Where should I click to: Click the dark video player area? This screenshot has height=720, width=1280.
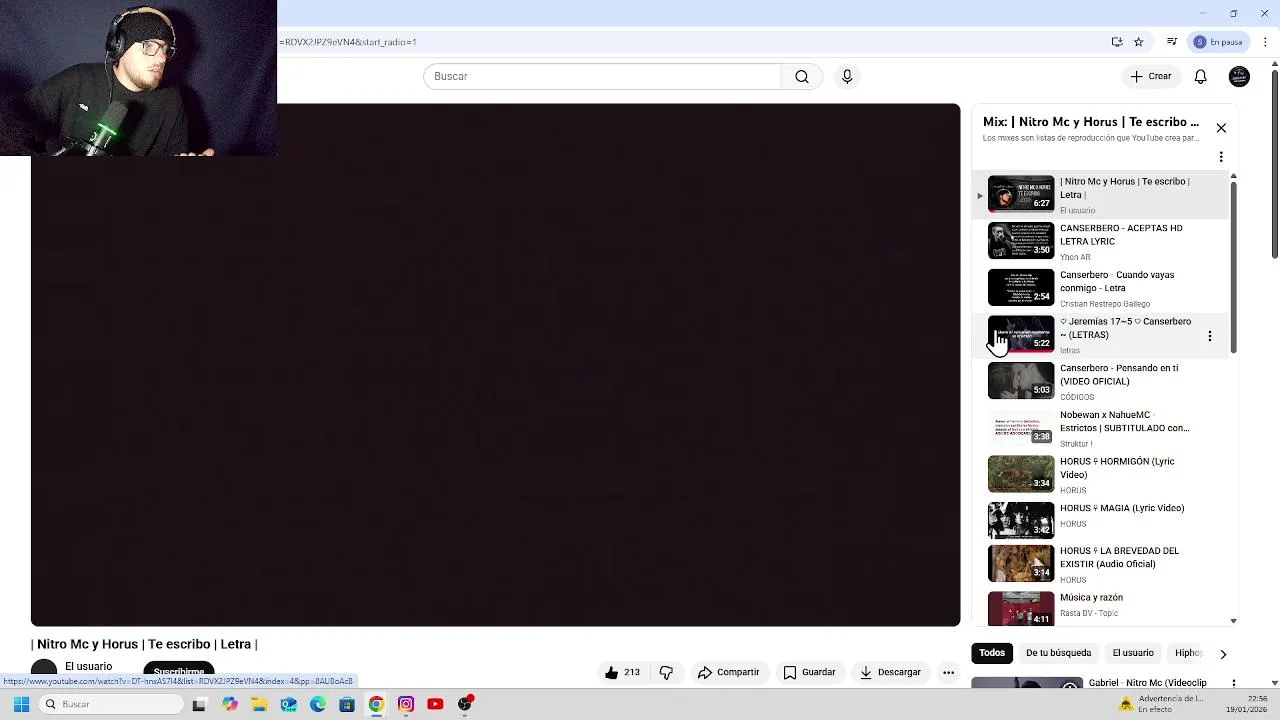click(495, 365)
